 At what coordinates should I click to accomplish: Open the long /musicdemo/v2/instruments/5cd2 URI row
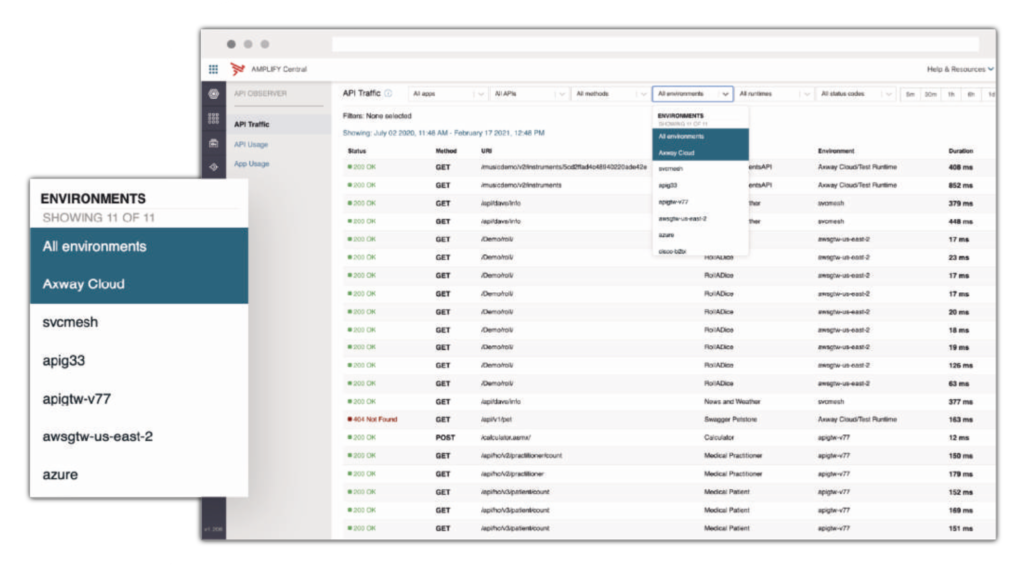tap(564, 167)
